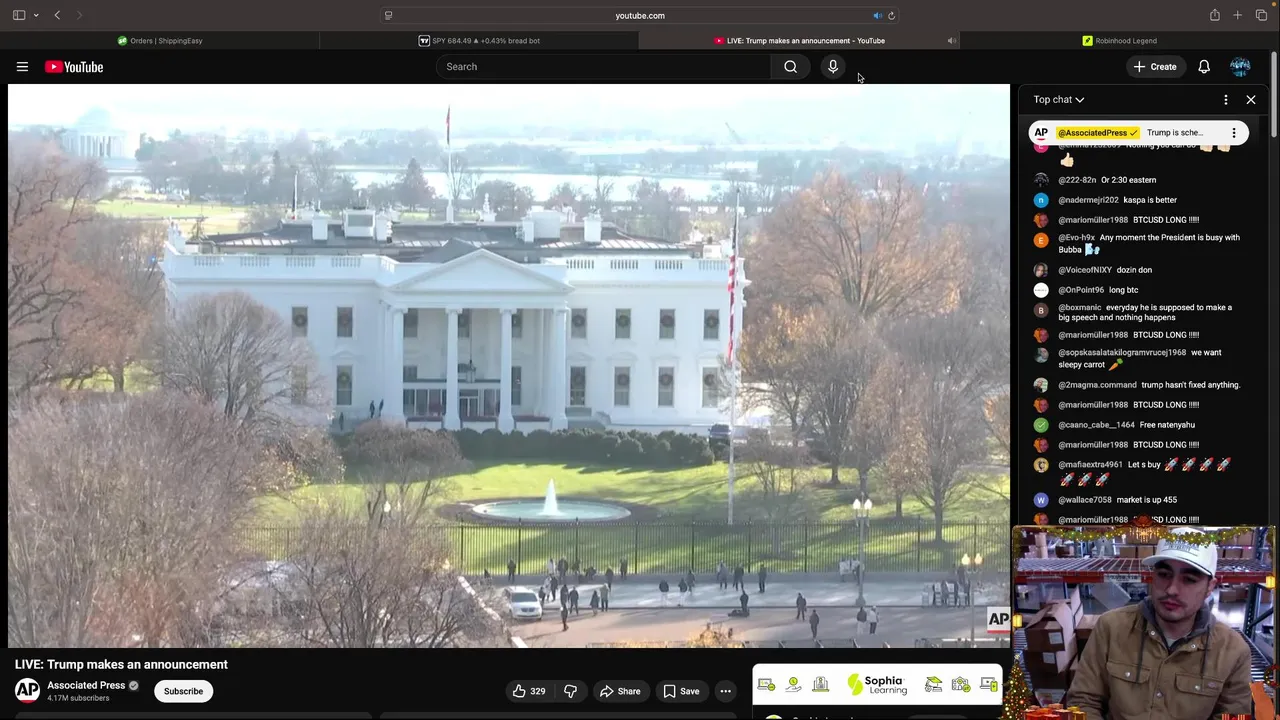Open the account avatar menu

[x=1240, y=67]
